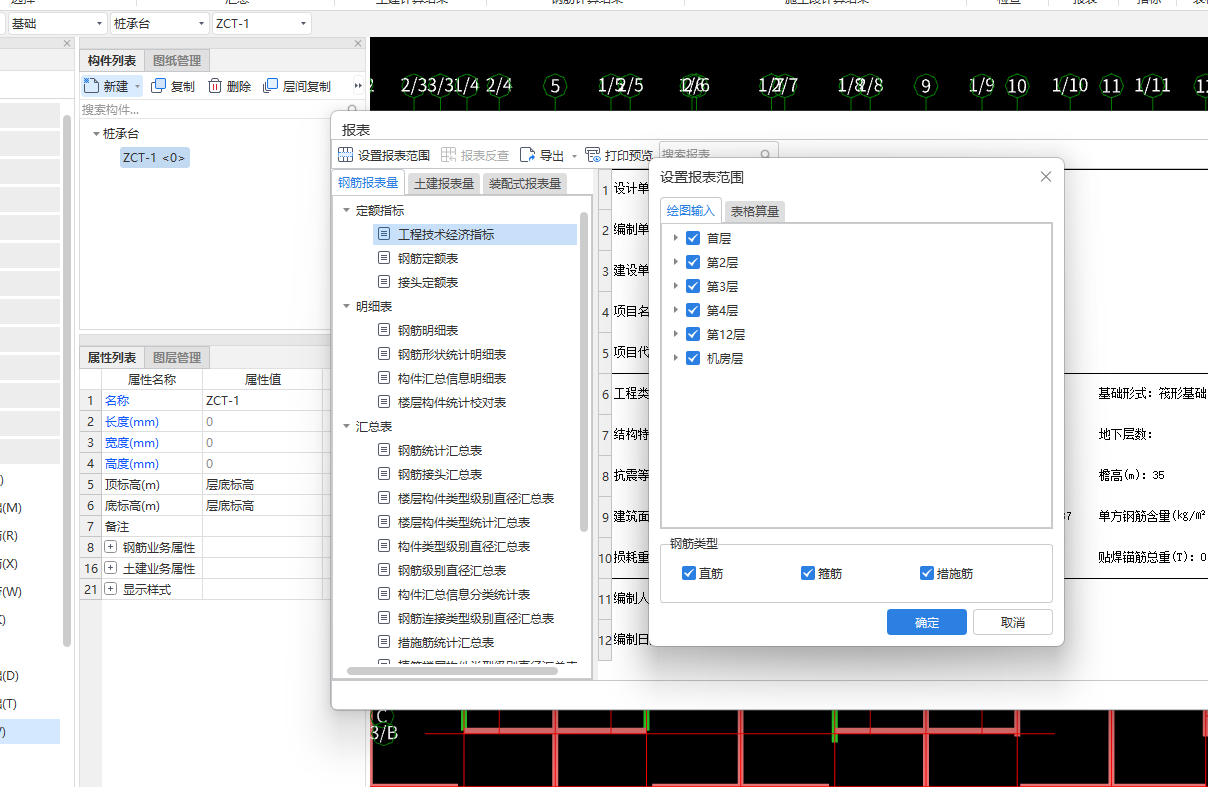Open the 楼层构件类型级别直径汇总表 report
The image size is (1208, 787).
(x=476, y=498)
